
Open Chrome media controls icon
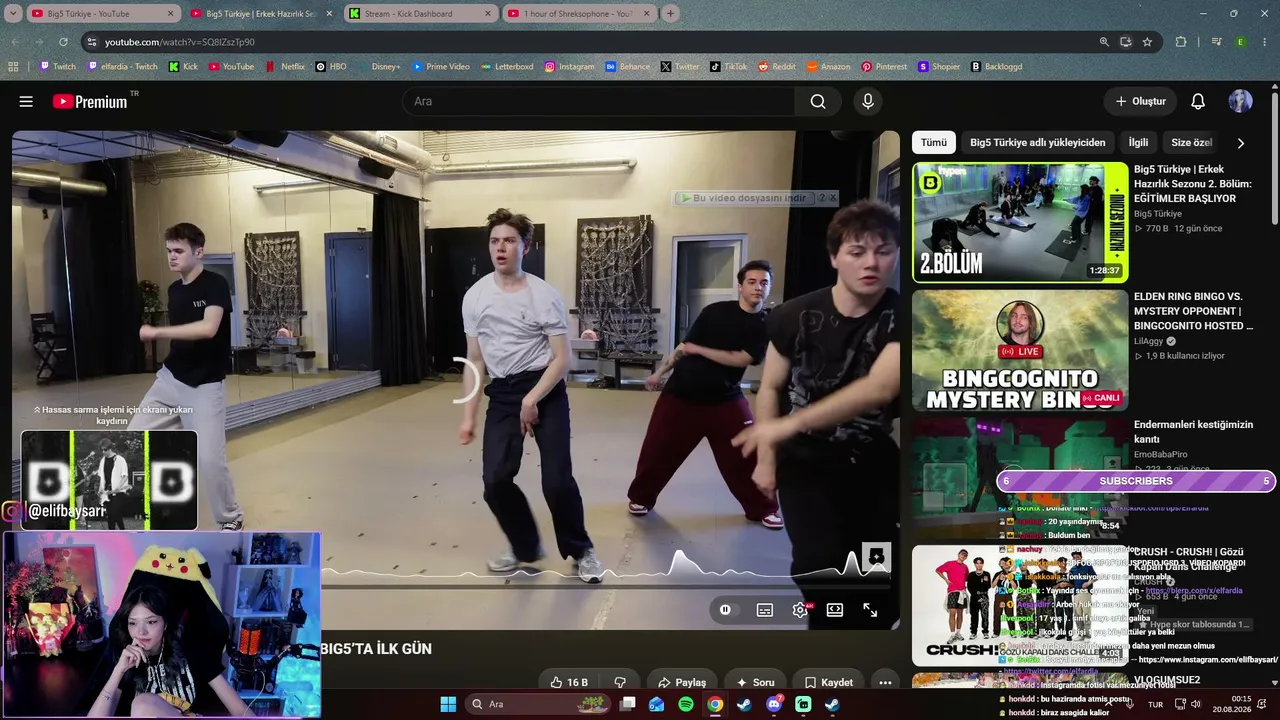tap(1216, 42)
